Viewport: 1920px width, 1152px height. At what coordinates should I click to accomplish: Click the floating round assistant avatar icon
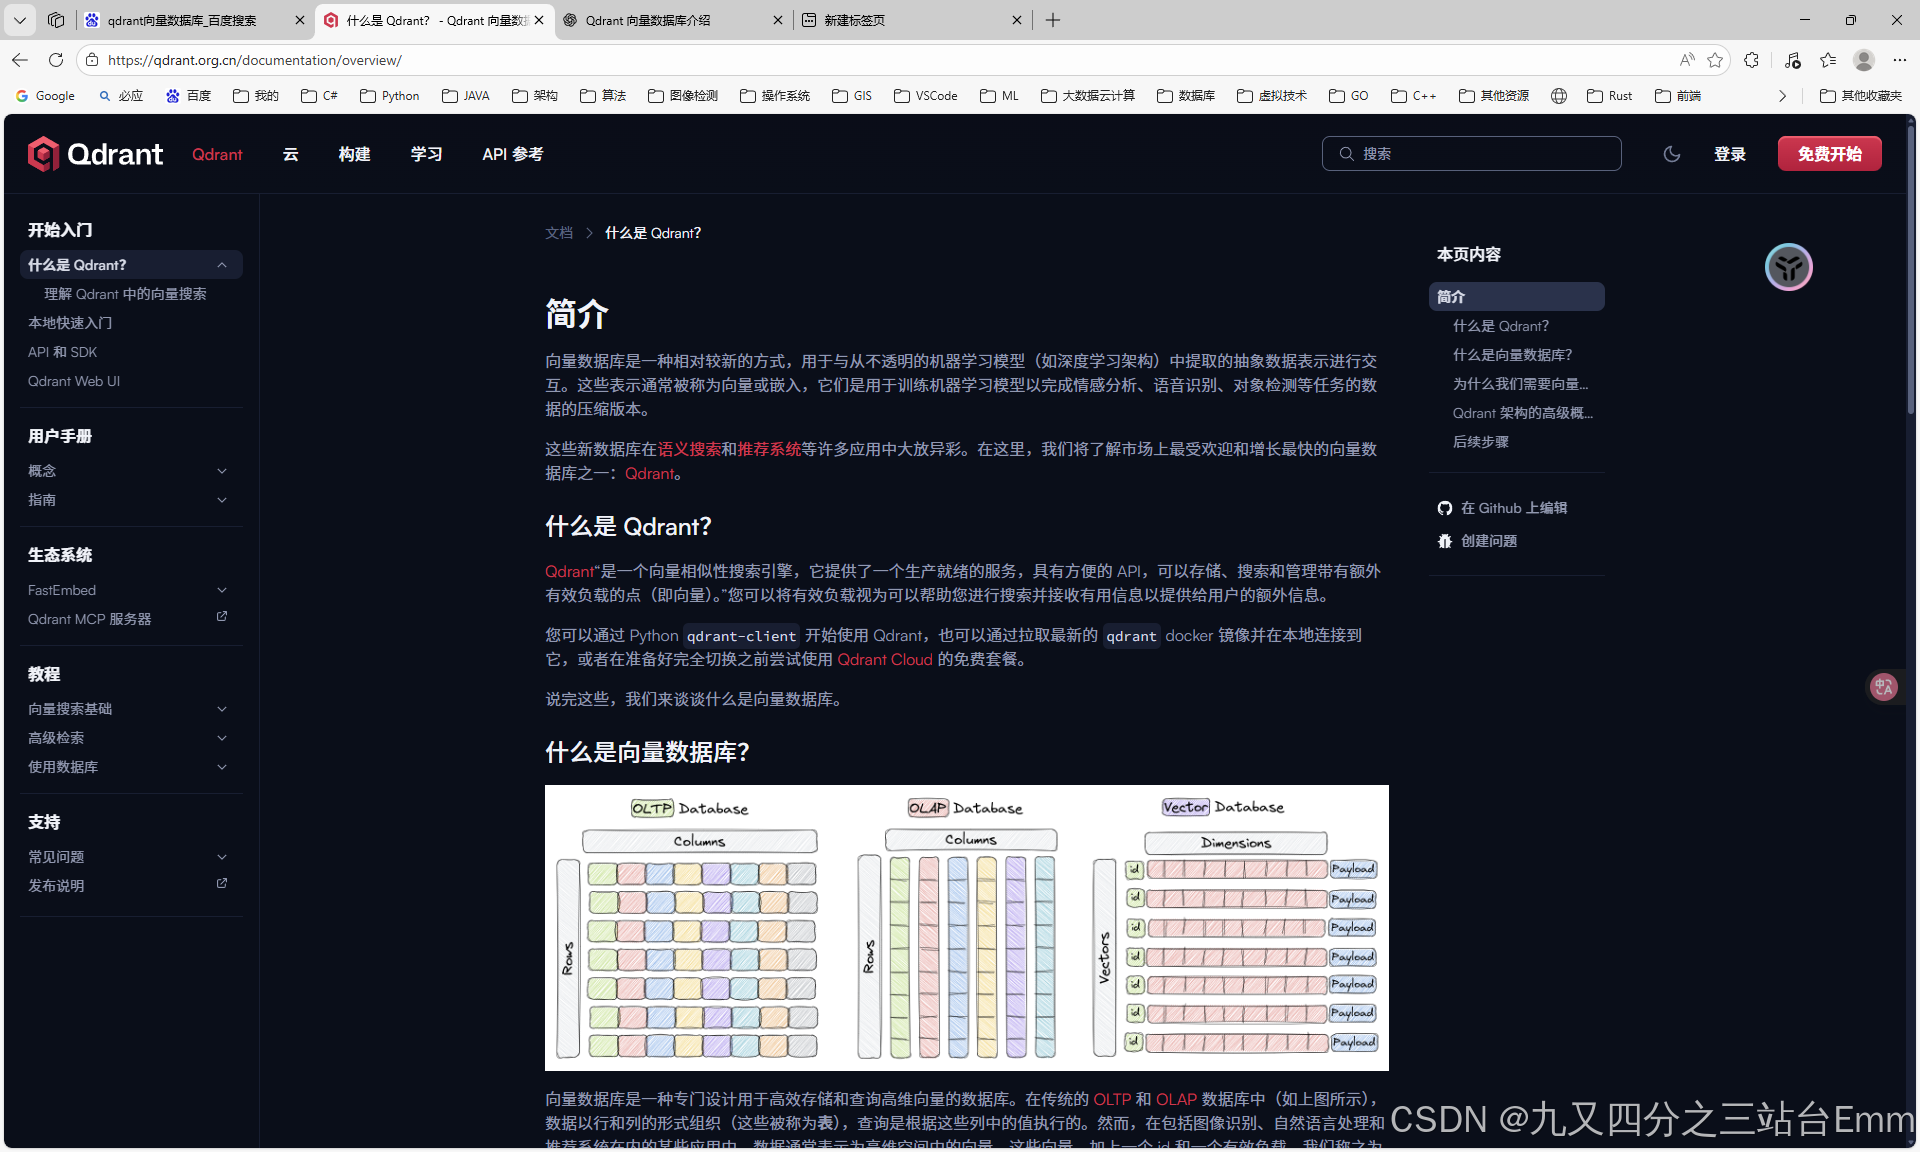pyautogui.click(x=1788, y=267)
